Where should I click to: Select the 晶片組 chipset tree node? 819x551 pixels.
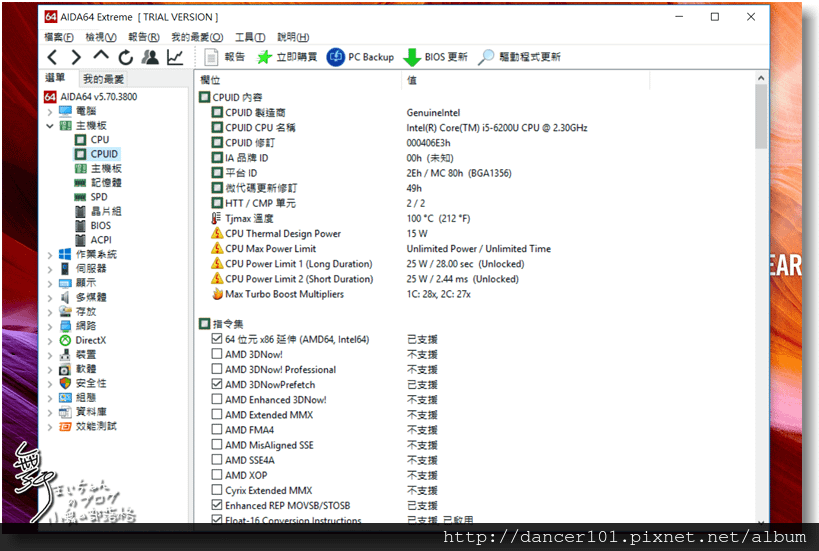coord(98,212)
